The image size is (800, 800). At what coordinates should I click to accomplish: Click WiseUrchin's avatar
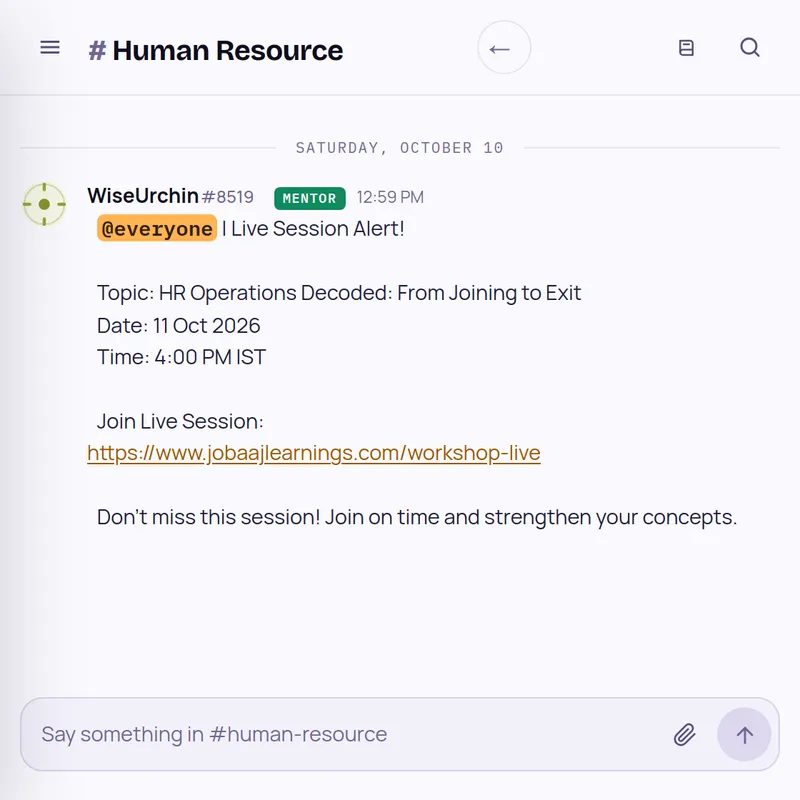coord(44,204)
